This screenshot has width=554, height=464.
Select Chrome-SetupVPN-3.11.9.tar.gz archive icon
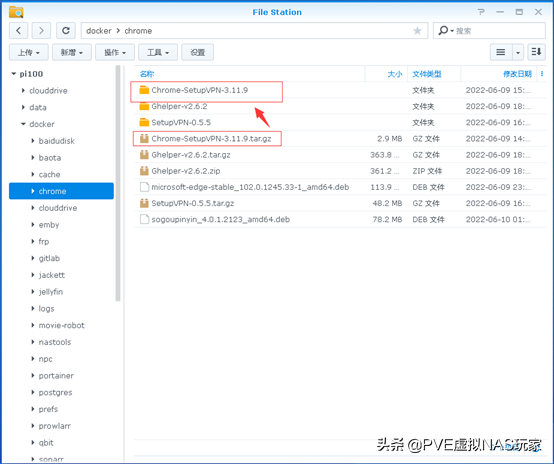point(144,139)
